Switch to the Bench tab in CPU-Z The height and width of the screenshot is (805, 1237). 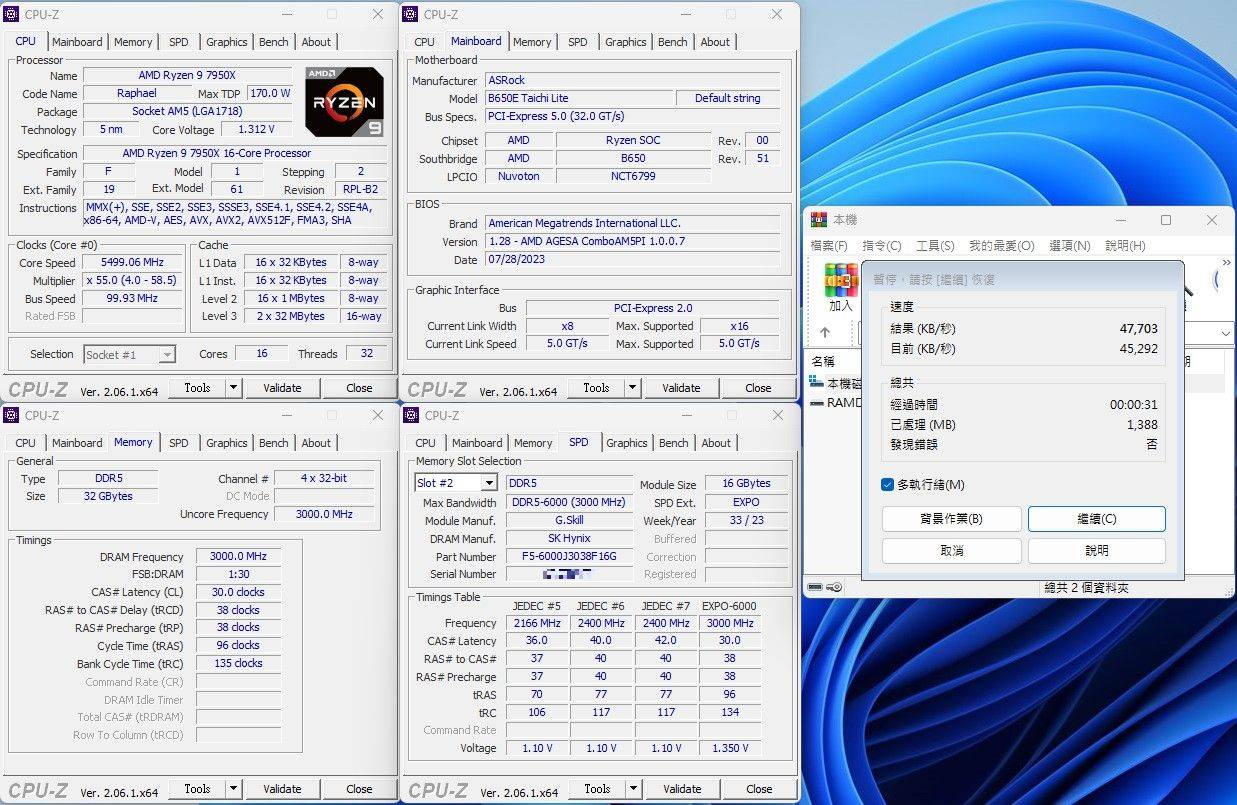(273, 41)
